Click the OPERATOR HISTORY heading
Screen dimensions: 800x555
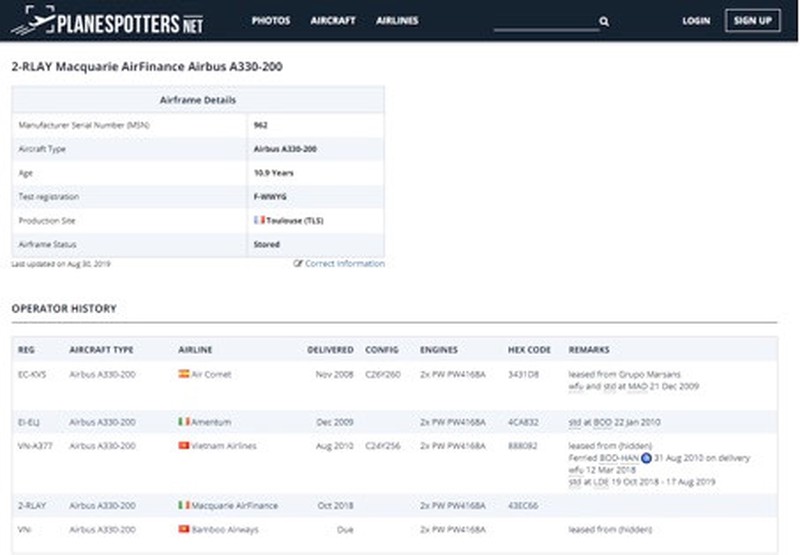point(64,309)
